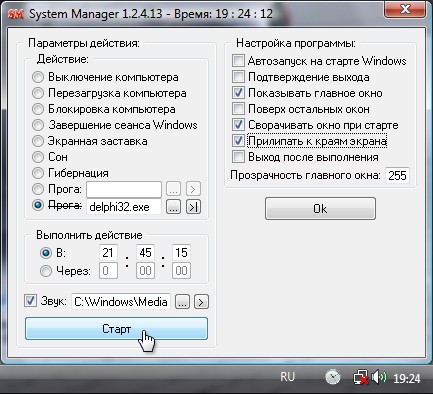Run first Прога program arrow button

[193, 189]
